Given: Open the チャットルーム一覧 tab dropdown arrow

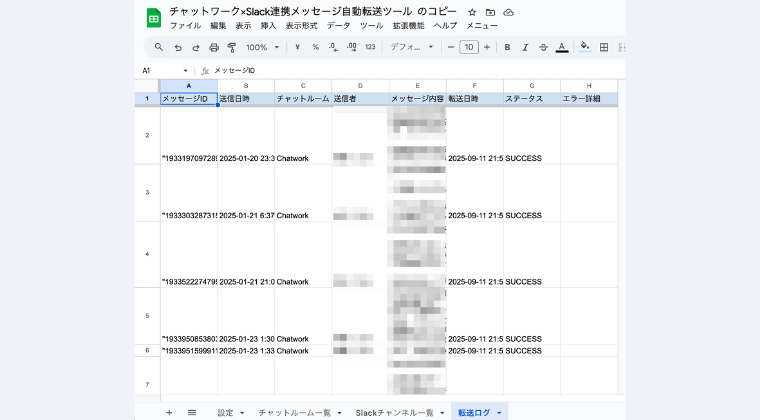Looking at the screenshot, I should tap(339, 413).
